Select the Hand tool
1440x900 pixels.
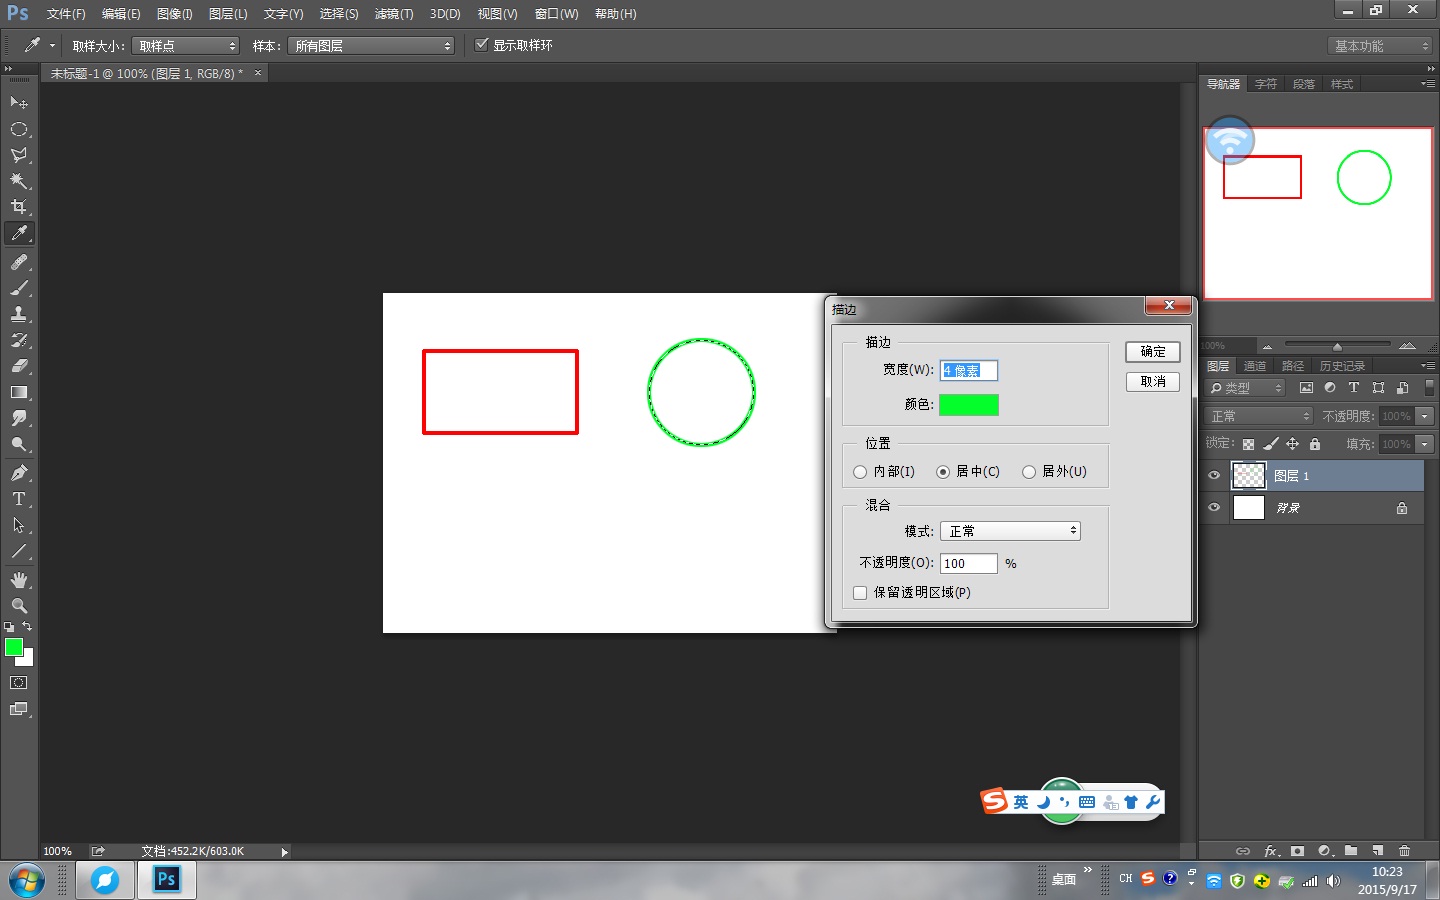[x=19, y=580]
